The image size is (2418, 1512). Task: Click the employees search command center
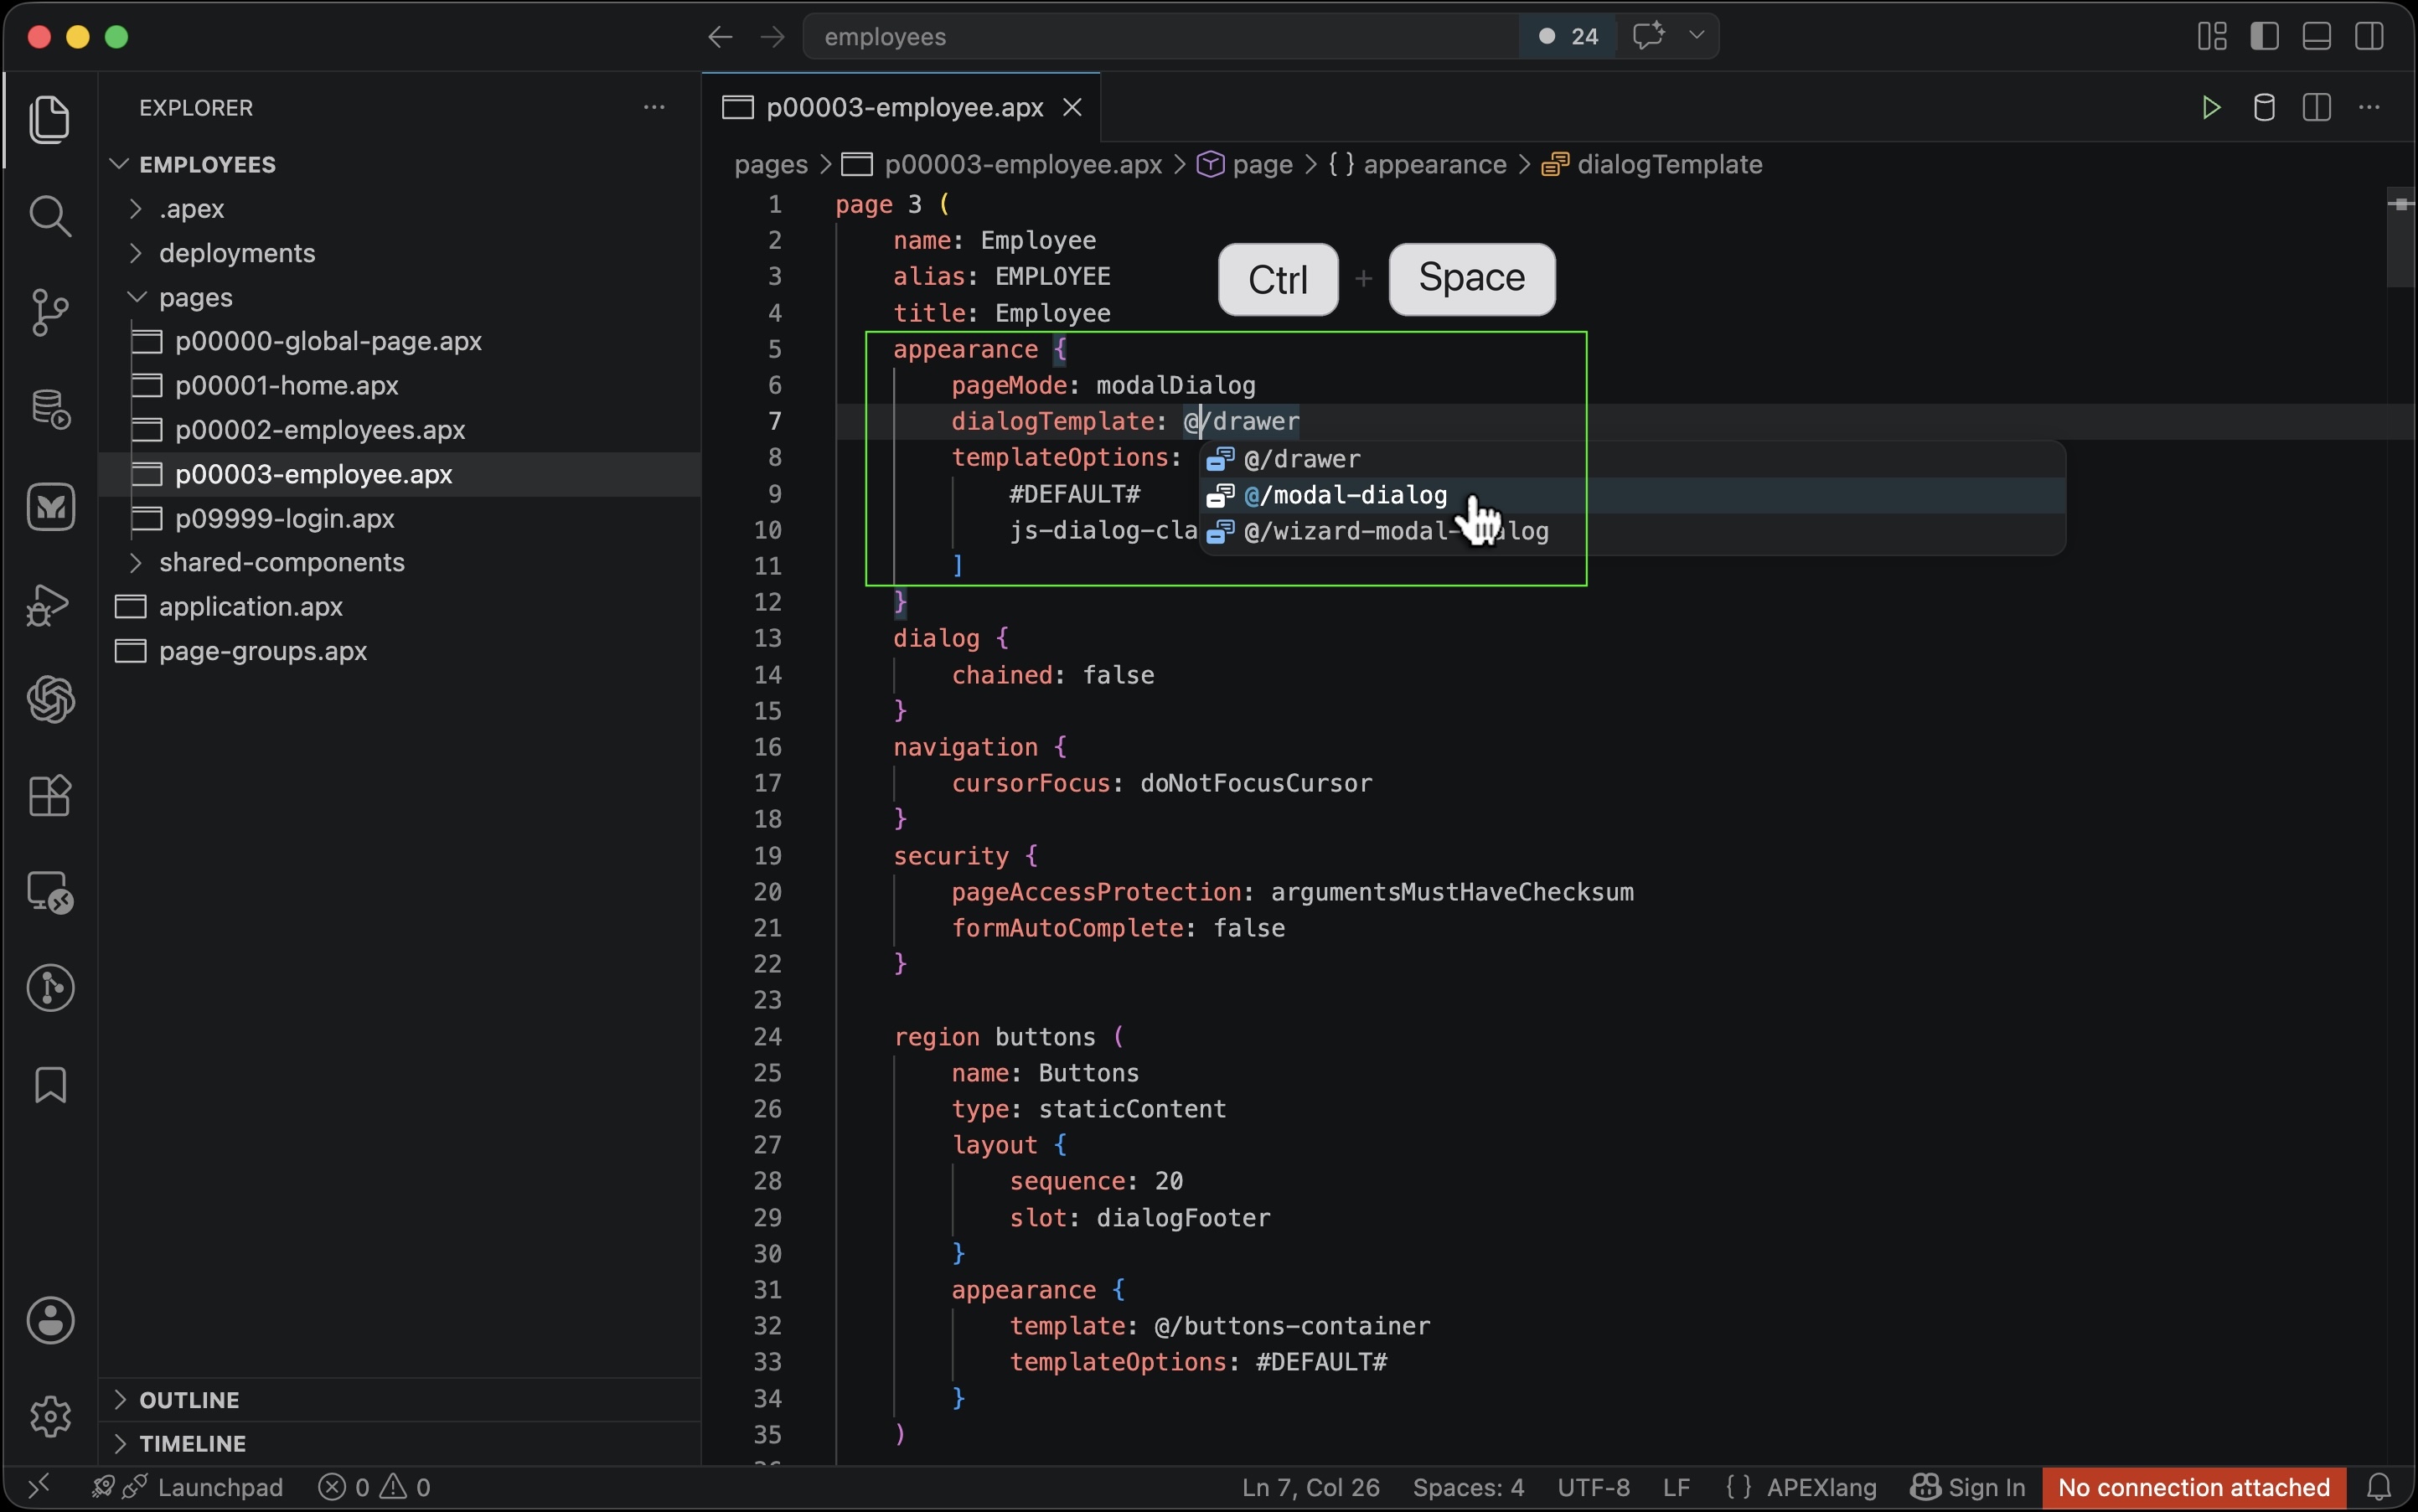(1160, 37)
